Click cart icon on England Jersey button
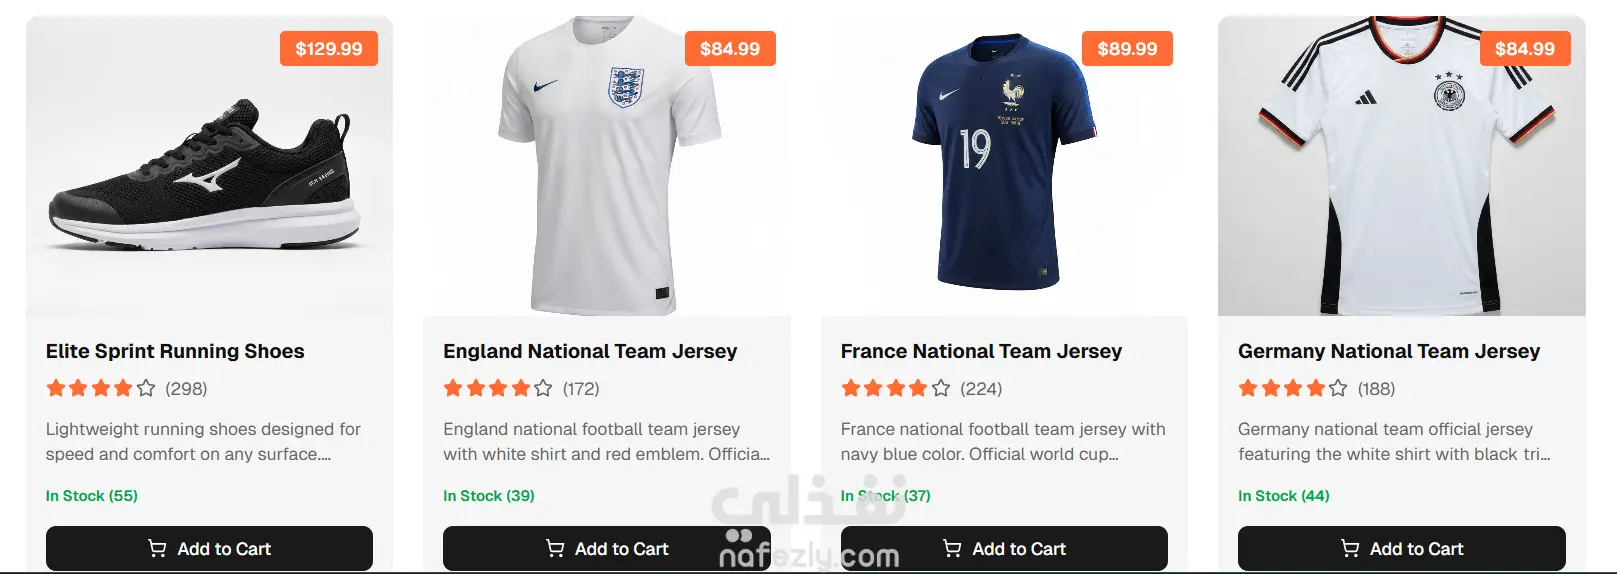This screenshot has height=574, width=1617. [x=555, y=548]
